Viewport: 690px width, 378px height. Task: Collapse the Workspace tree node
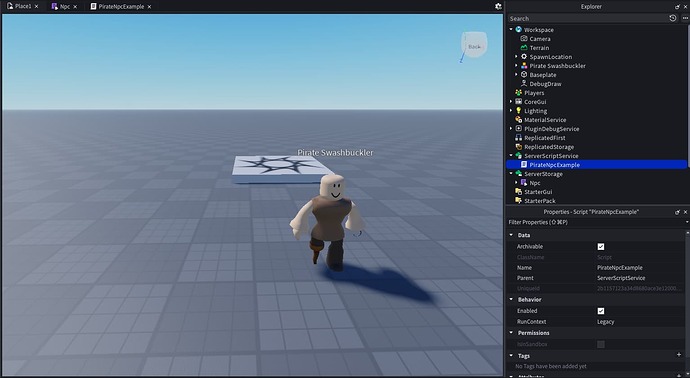tap(511, 29)
